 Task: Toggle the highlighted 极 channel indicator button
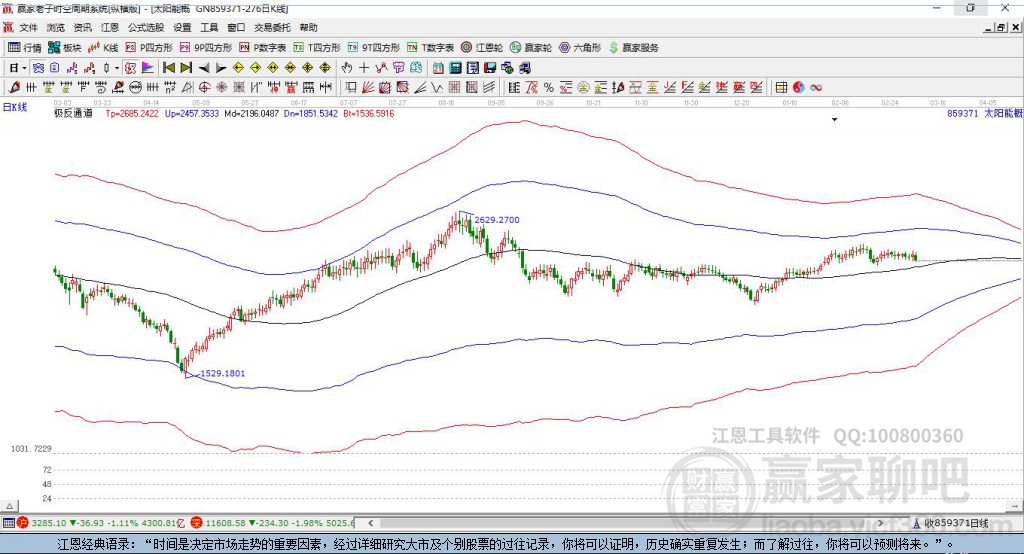[x=131, y=68]
